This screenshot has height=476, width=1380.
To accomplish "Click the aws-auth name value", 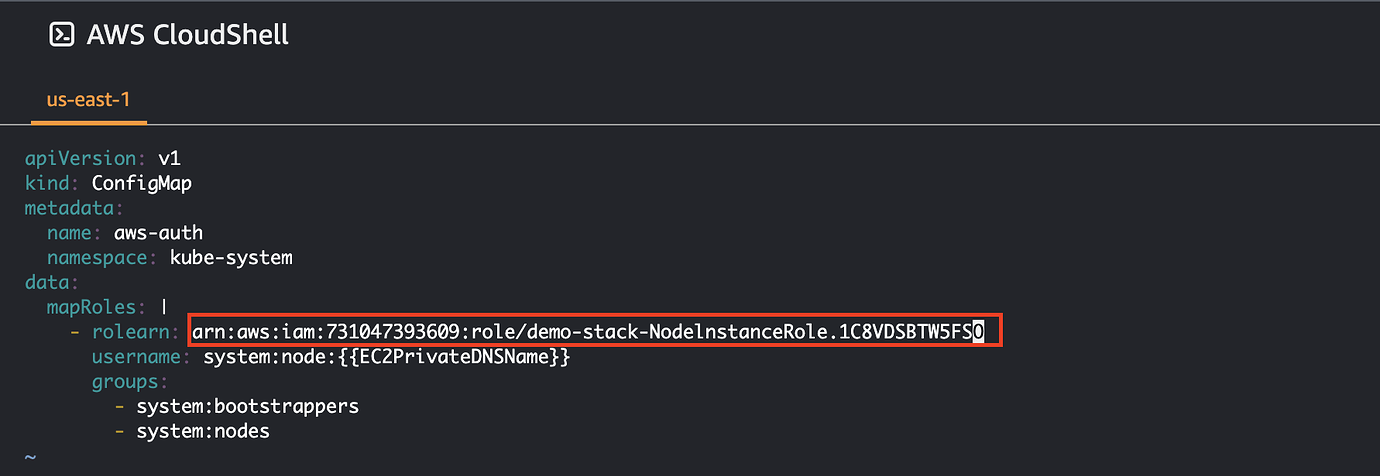I will coord(159,233).
